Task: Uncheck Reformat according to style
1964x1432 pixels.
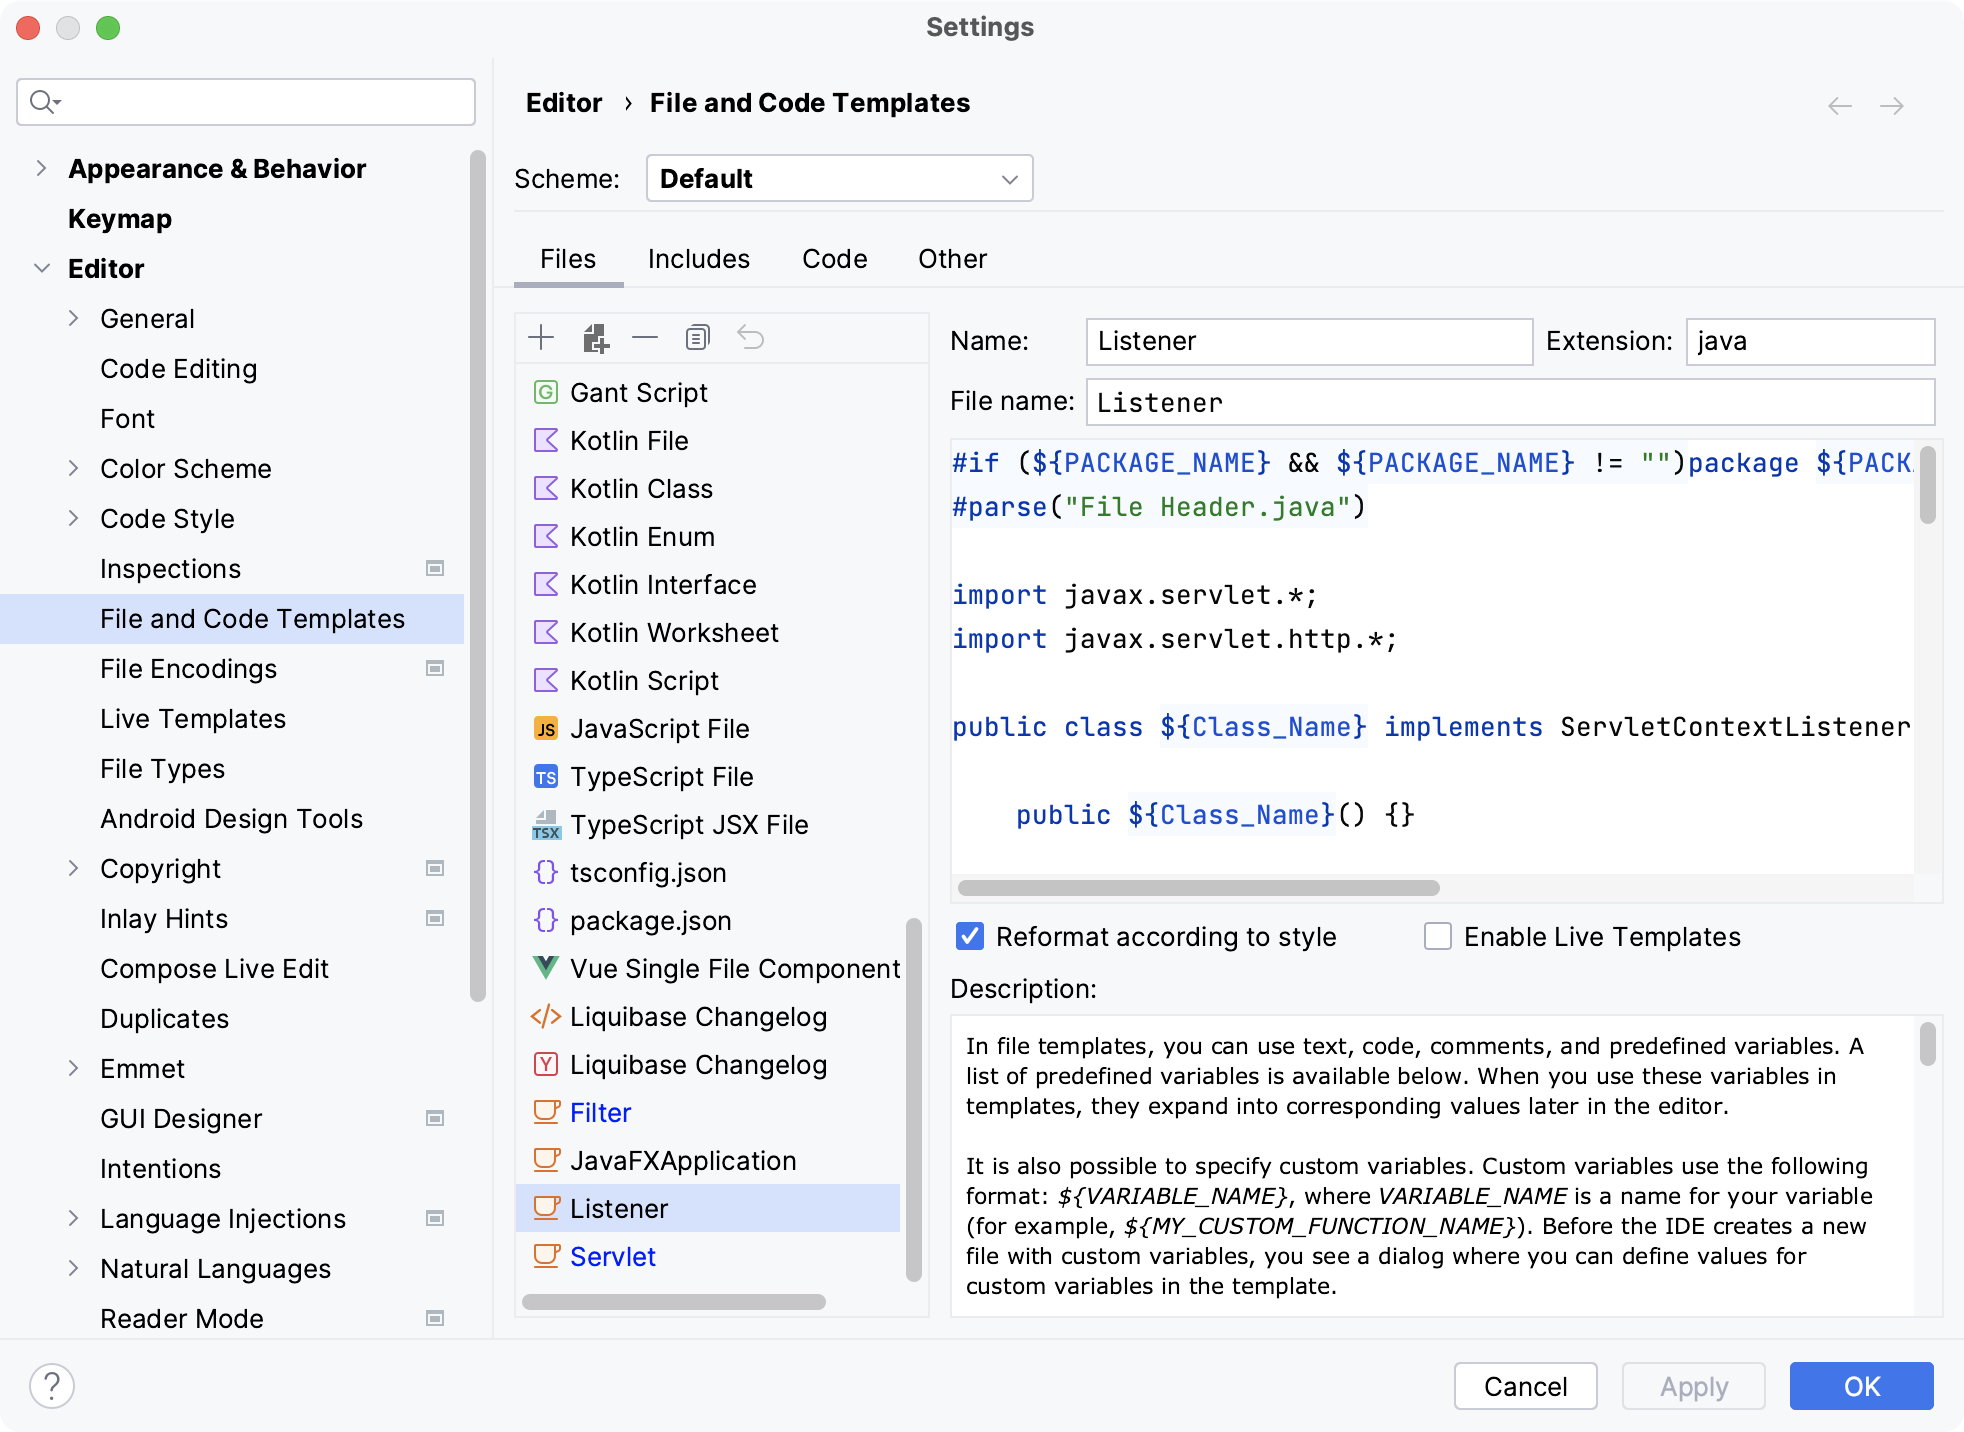Action: click(968, 936)
